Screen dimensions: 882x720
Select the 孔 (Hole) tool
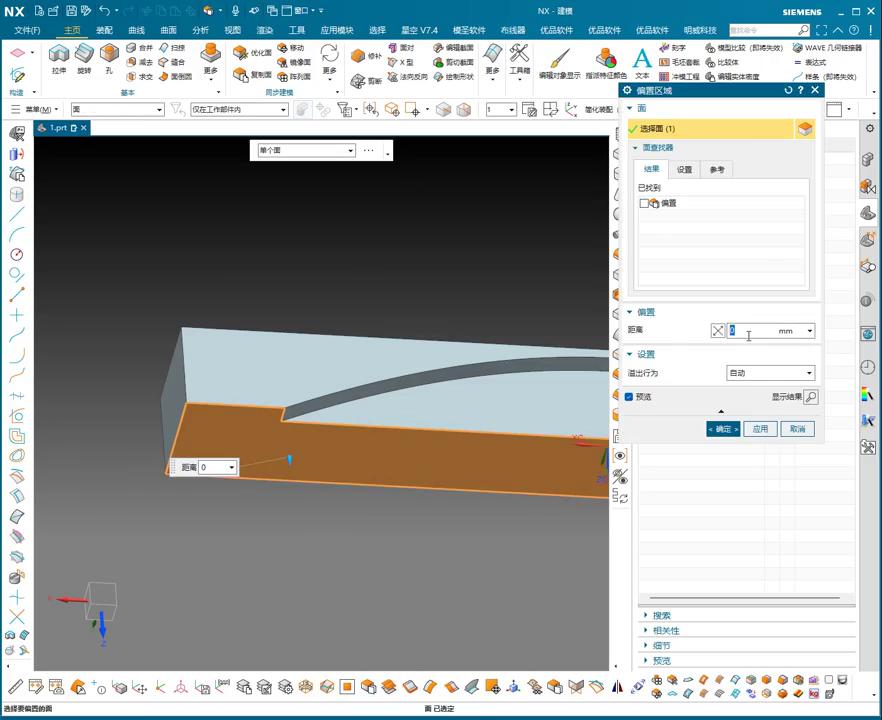[x=109, y=56]
